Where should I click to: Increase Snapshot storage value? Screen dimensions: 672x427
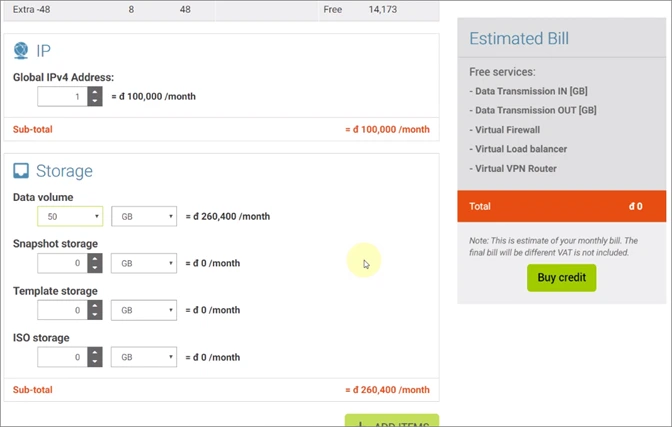click(x=95, y=258)
